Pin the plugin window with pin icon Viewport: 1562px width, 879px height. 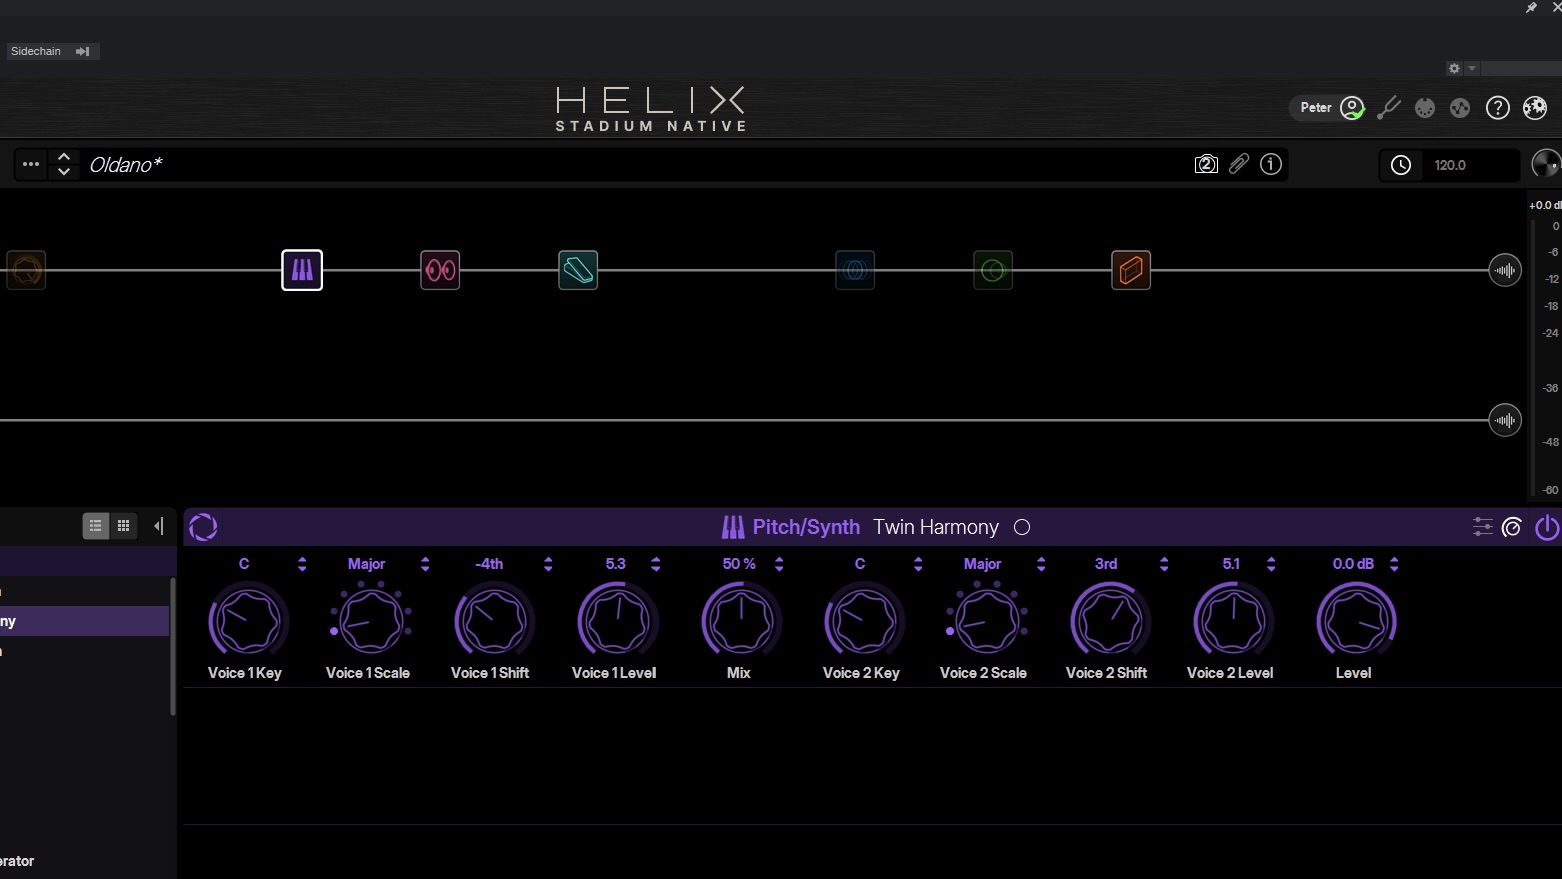(1531, 7)
